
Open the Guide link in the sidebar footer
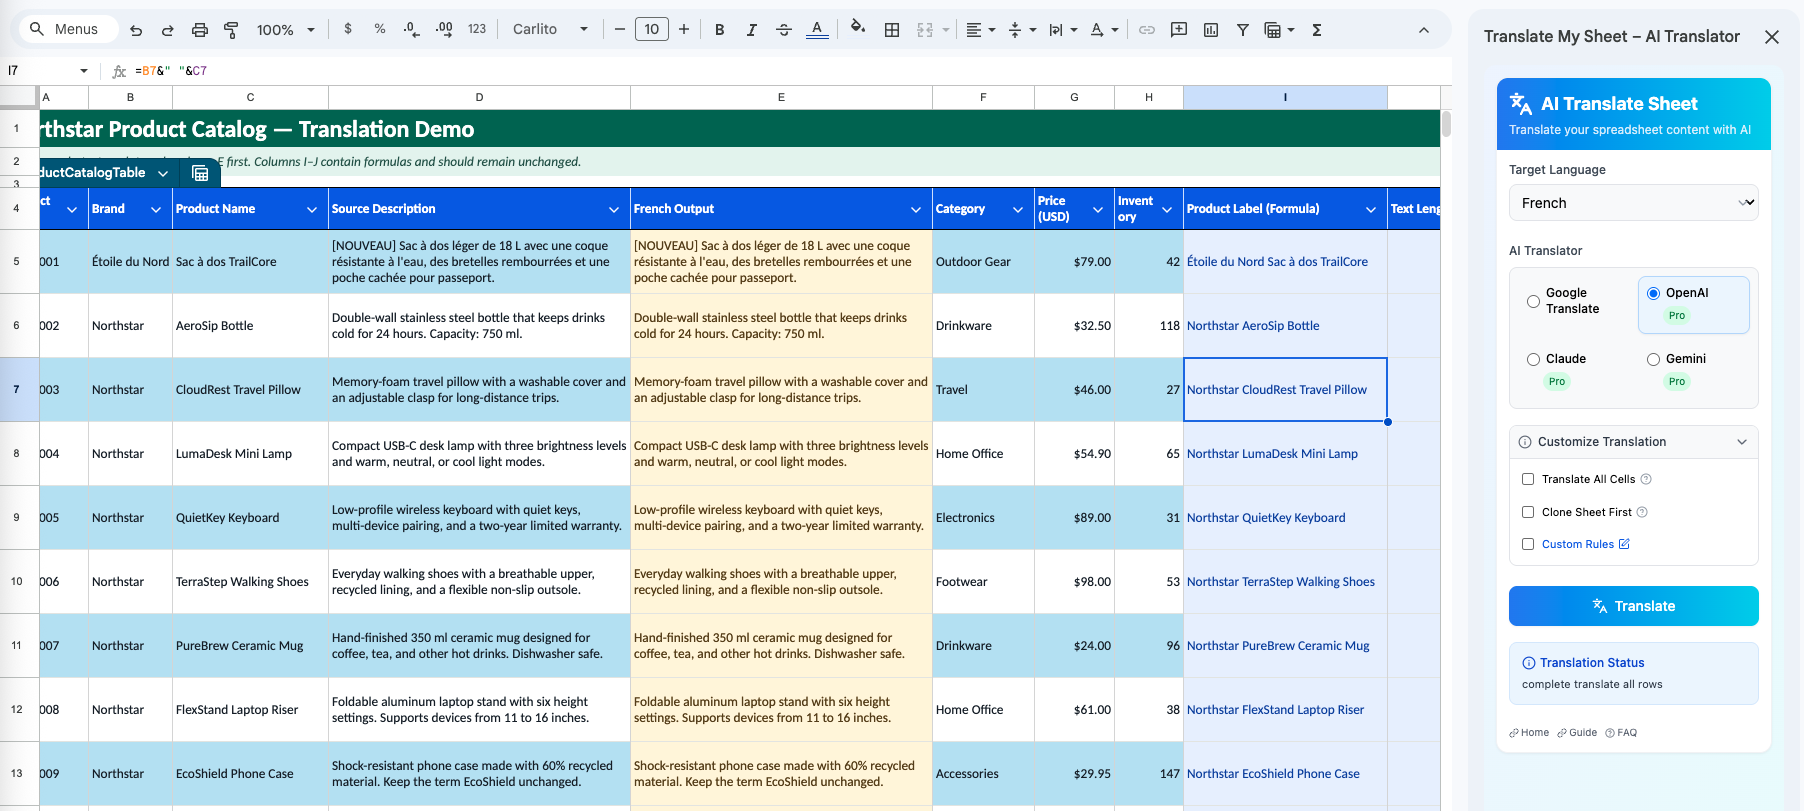point(1577,733)
